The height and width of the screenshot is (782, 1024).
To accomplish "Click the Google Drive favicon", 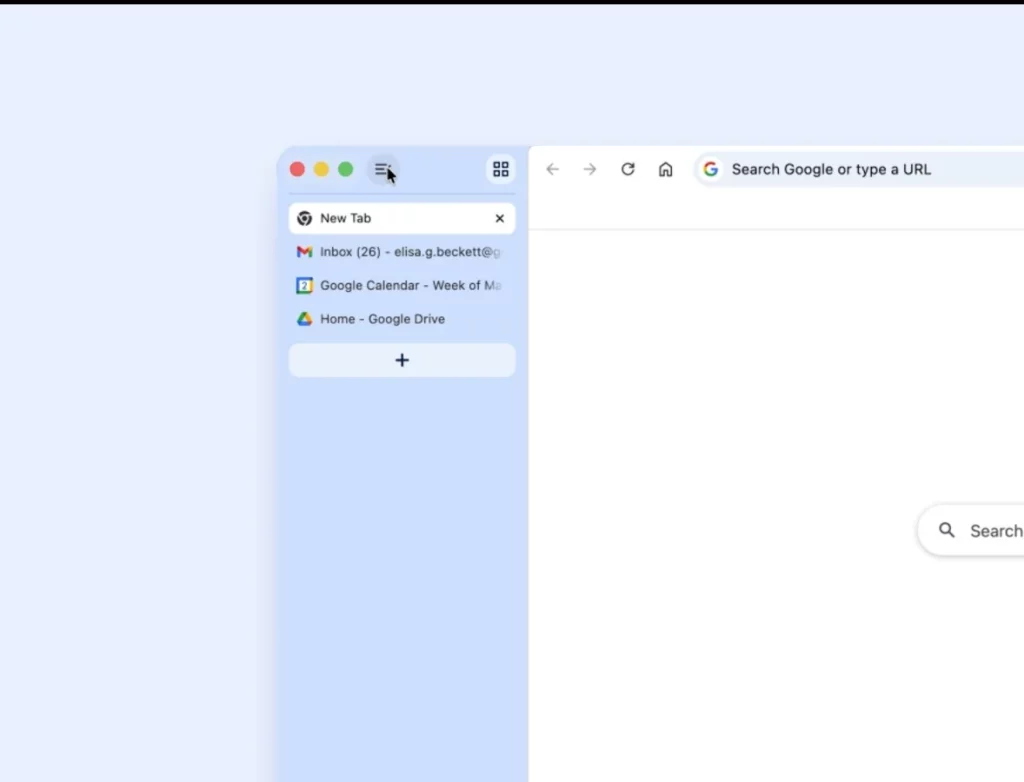I will 304,319.
